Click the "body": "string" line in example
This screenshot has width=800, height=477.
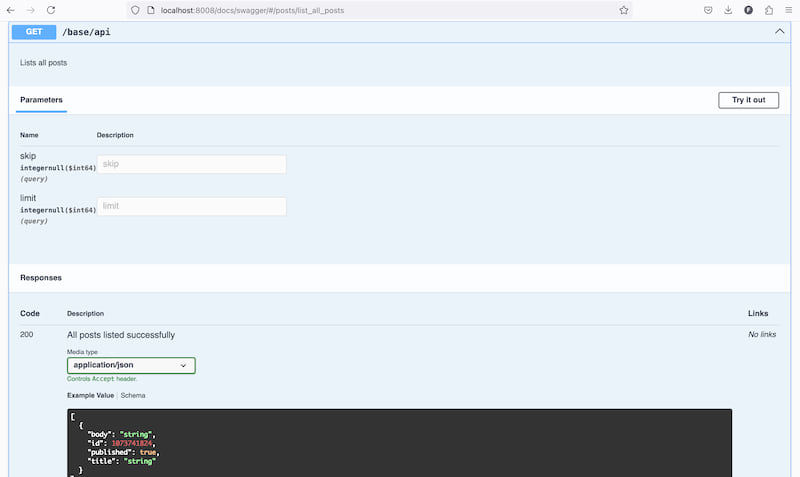(x=121, y=435)
